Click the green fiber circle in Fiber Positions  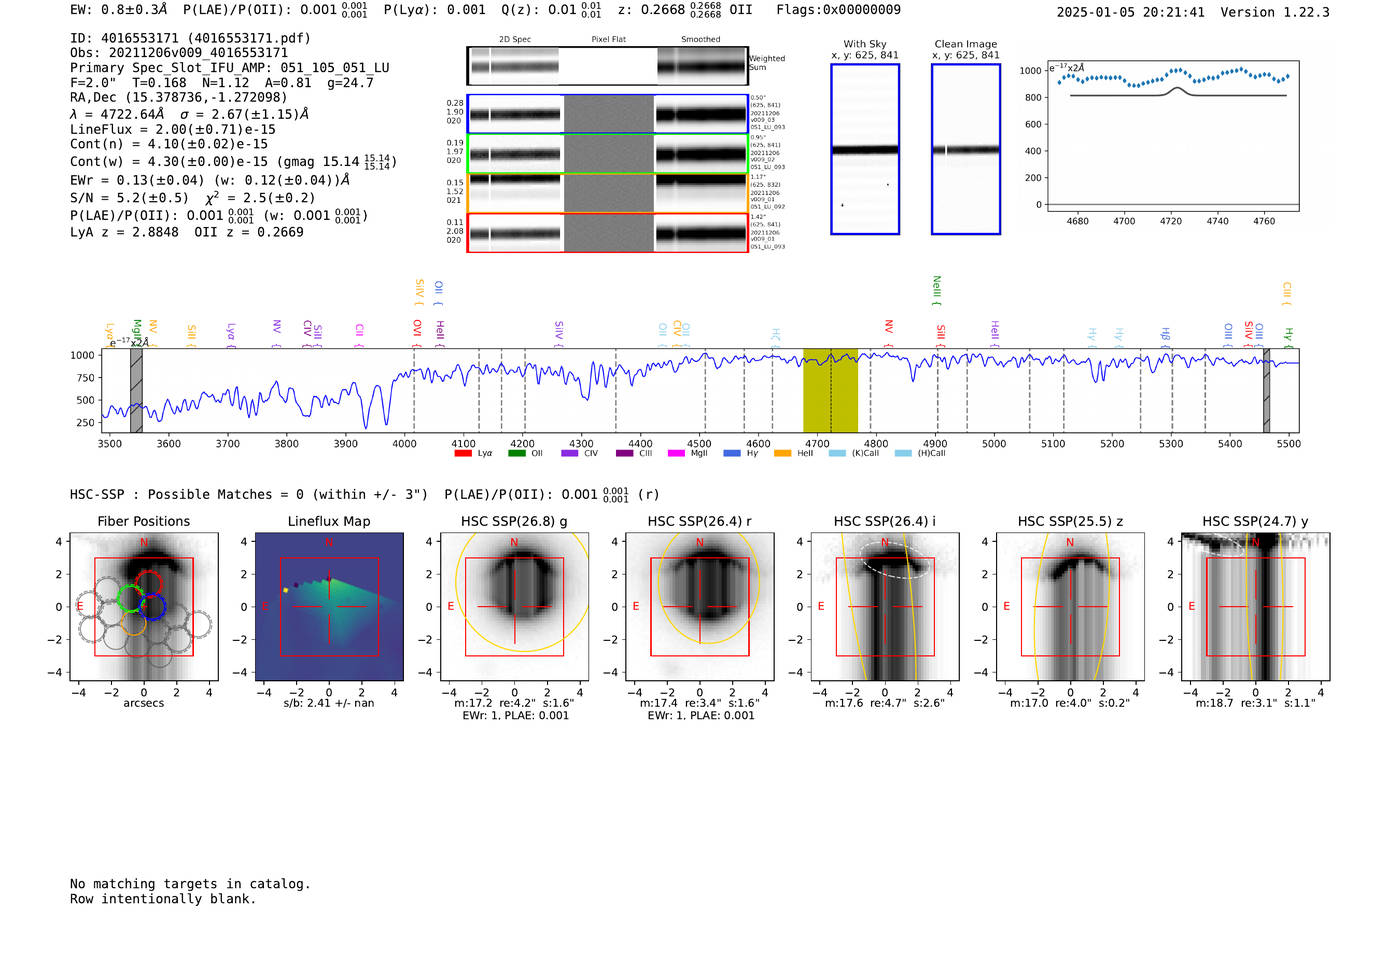[x=130, y=599]
